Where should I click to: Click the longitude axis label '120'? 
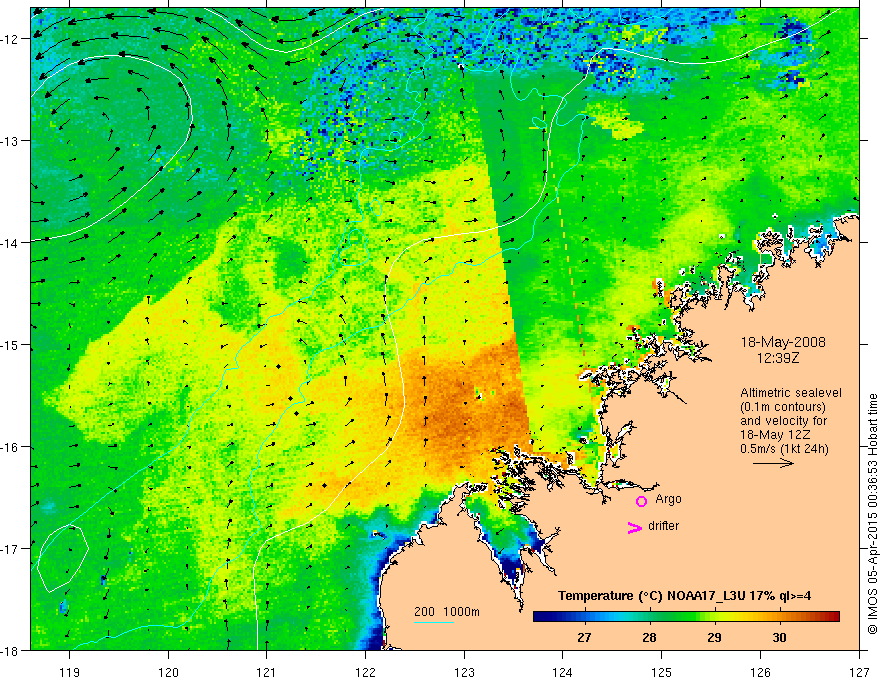pyautogui.click(x=168, y=672)
